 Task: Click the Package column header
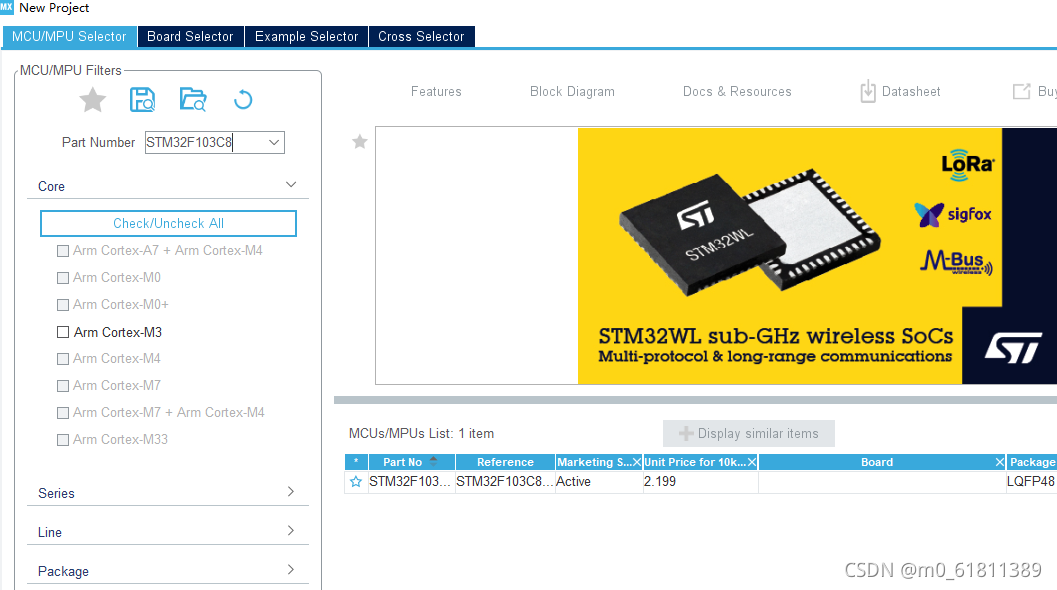pyautogui.click(x=1032, y=462)
